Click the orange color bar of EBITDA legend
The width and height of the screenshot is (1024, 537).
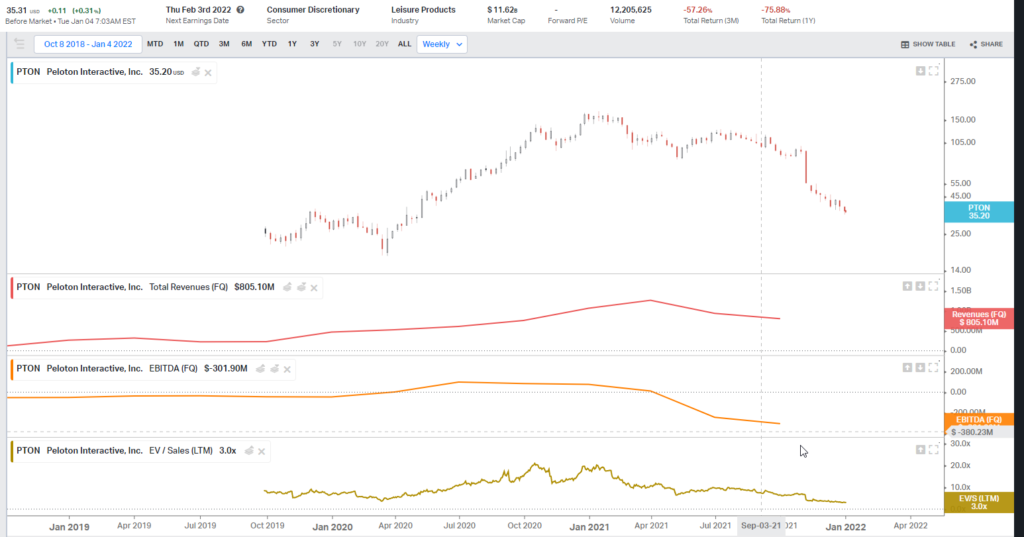[x=12, y=368]
